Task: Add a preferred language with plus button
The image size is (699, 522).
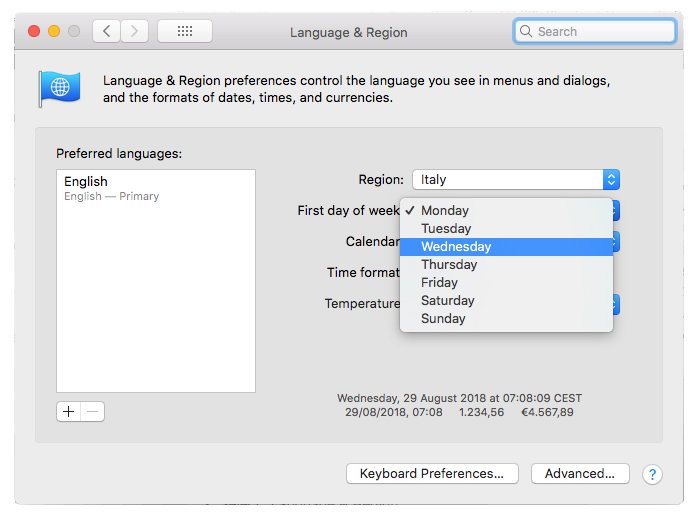Action: pos(68,412)
